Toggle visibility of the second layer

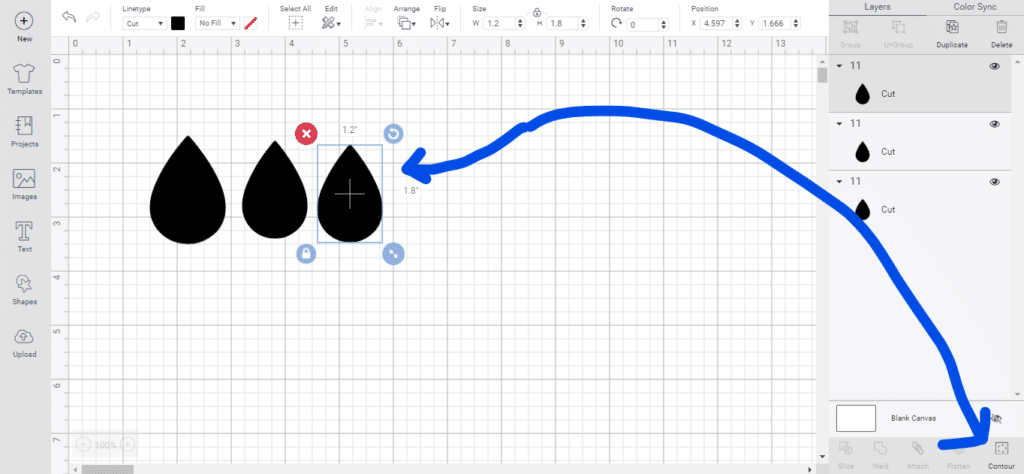coord(994,124)
